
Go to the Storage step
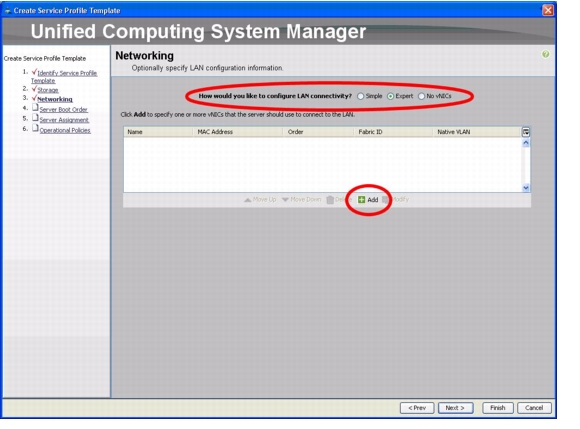pos(48,90)
